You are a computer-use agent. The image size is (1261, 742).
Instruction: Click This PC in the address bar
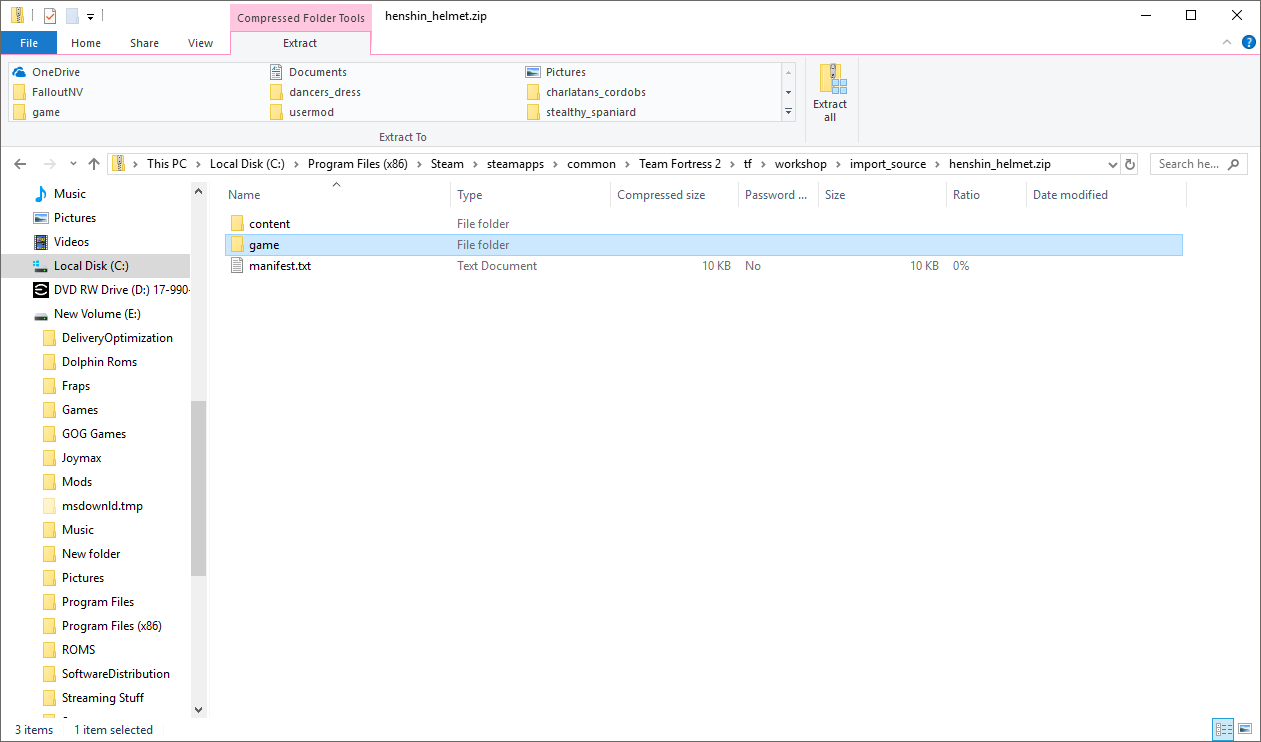point(166,164)
